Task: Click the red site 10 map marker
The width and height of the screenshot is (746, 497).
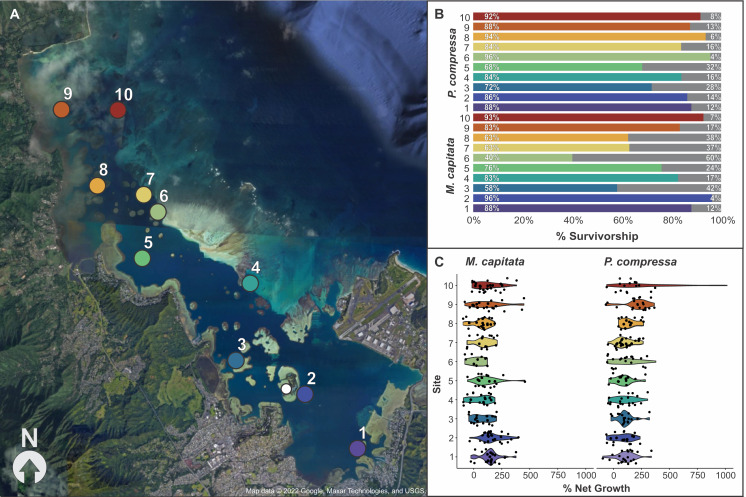Action: (118, 110)
